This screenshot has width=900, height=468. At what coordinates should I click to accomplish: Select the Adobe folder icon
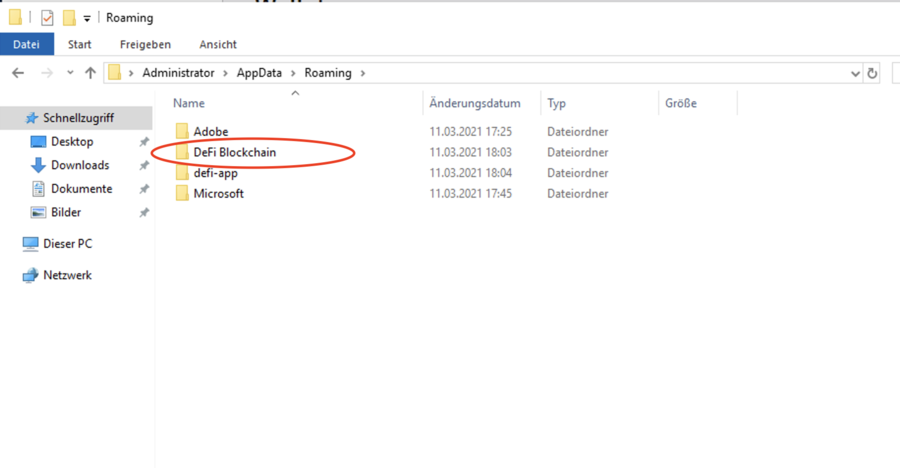[182, 132]
